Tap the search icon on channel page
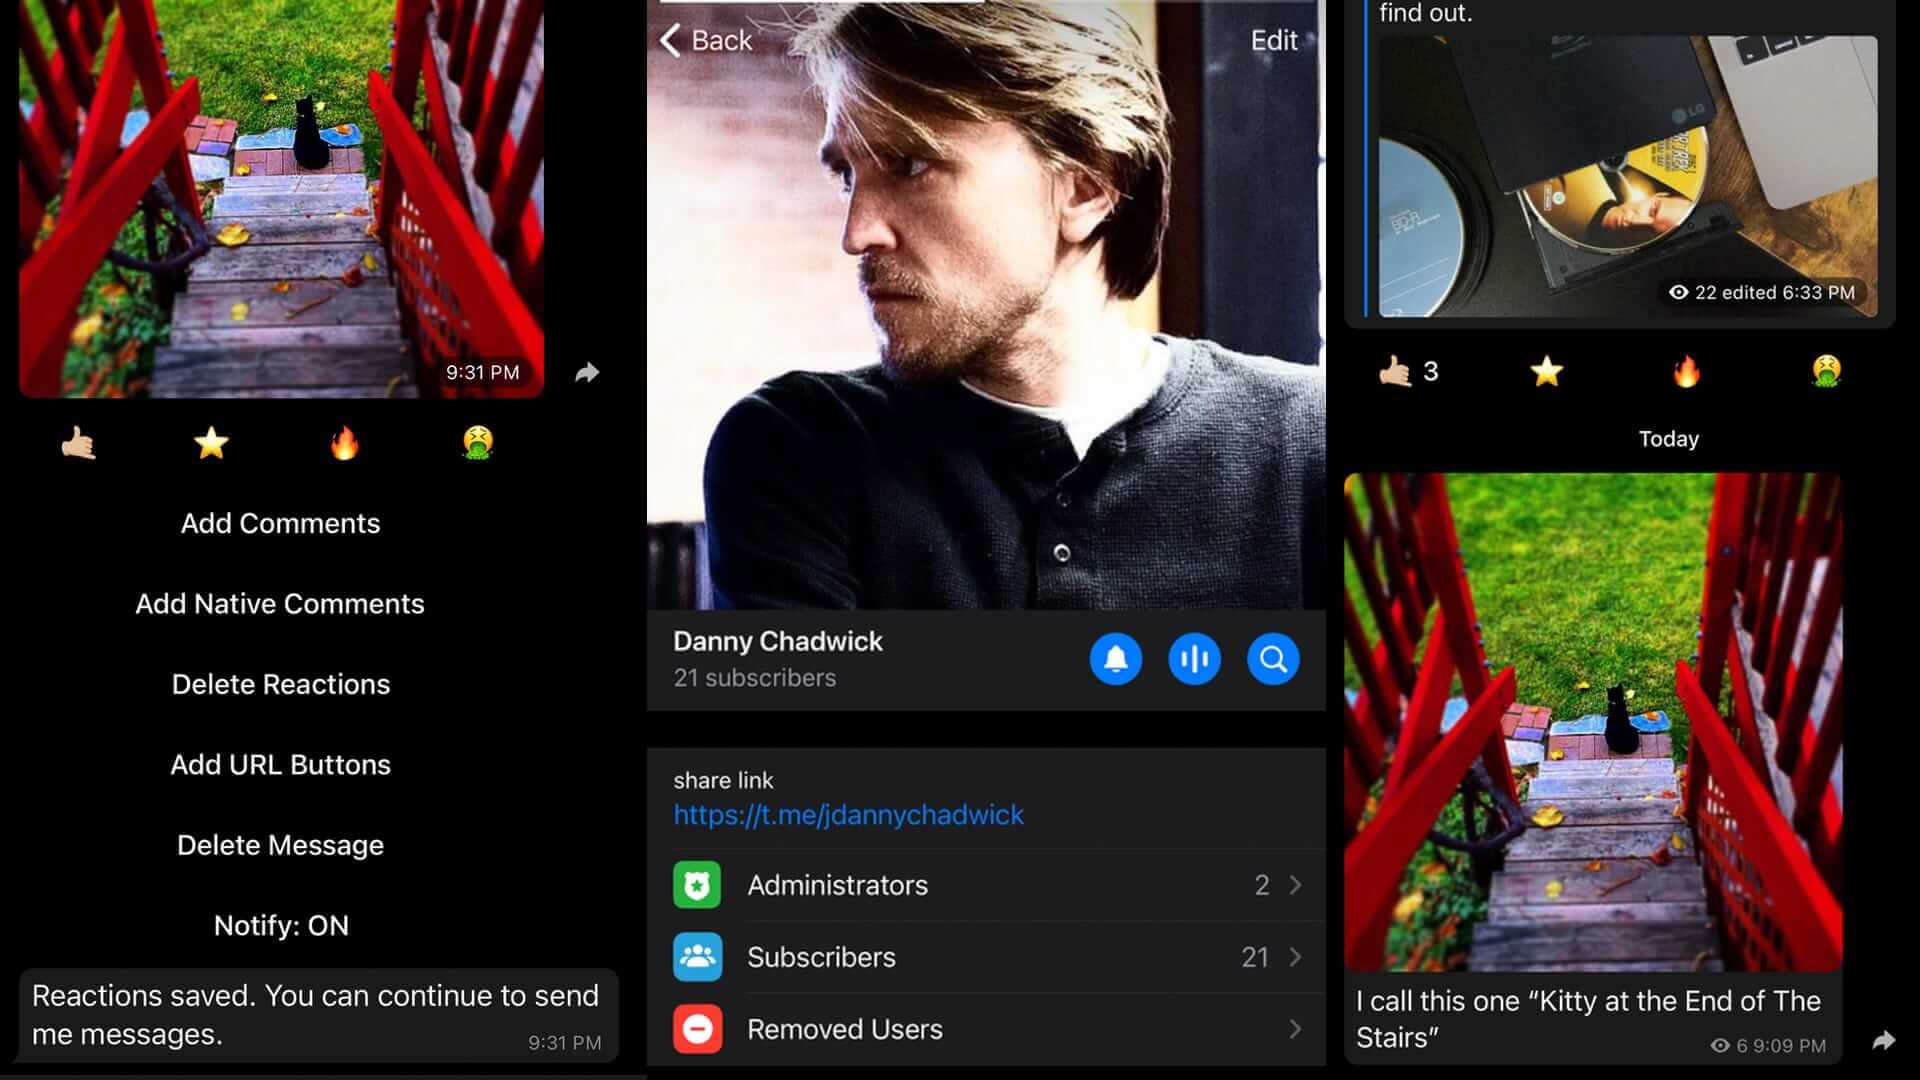This screenshot has width=1920, height=1080. click(x=1273, y=659)
